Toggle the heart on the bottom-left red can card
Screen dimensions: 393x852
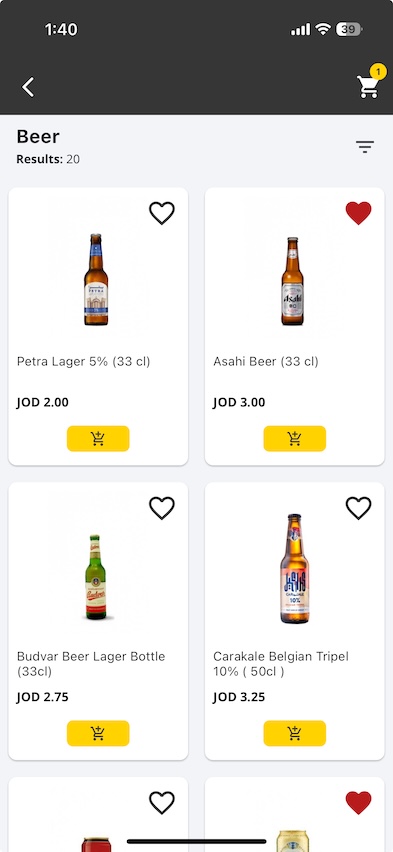coord(162,803)
